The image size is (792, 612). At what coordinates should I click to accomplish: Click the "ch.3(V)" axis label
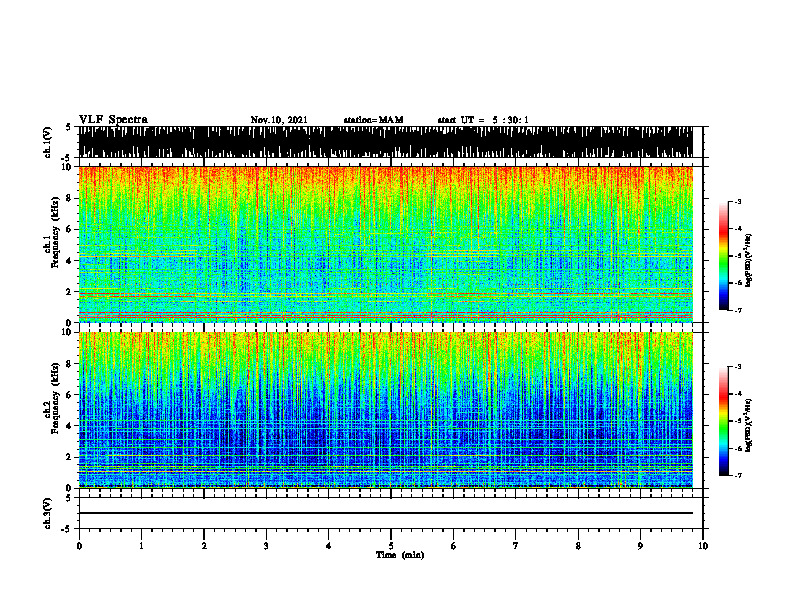click(47, 513)
